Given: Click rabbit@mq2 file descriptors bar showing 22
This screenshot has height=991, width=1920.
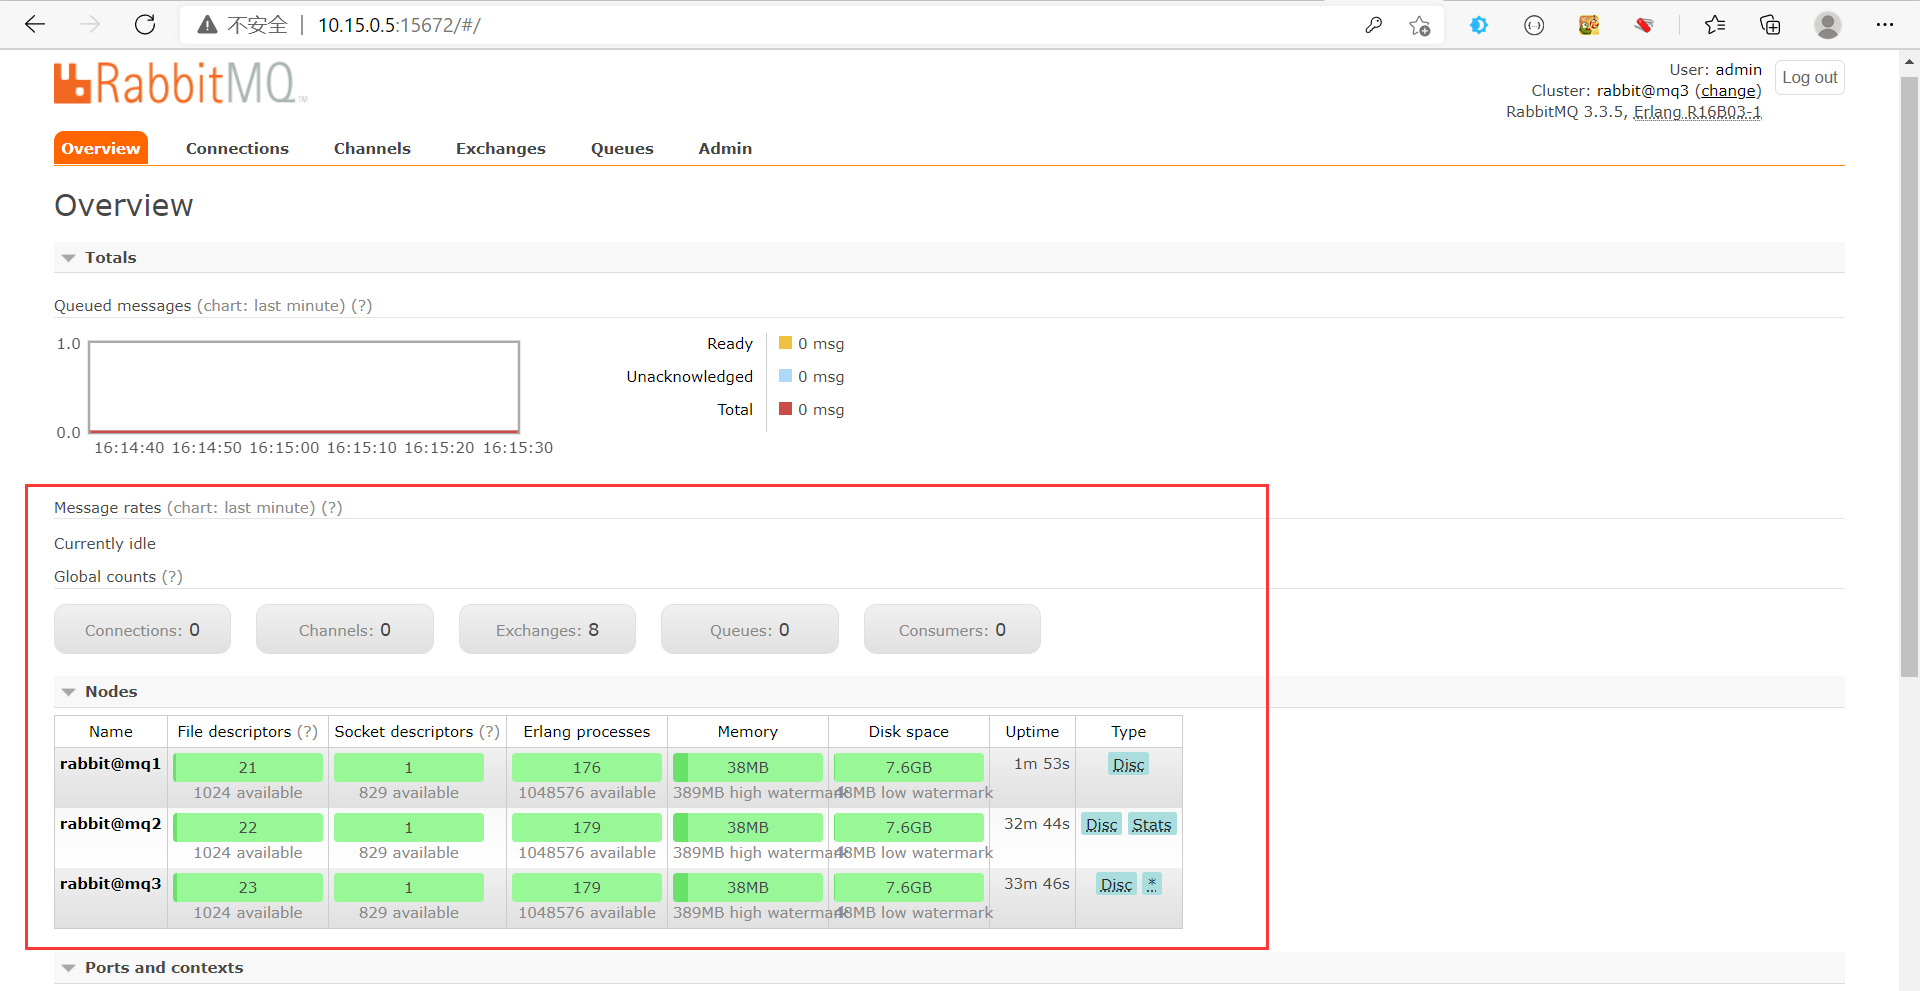Looking at the screenshot, I should [248, 827].
